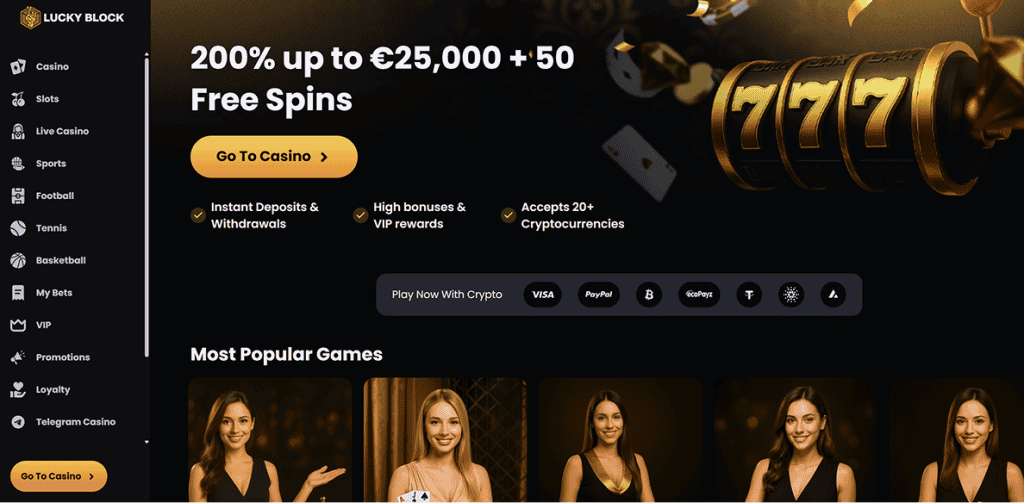Screen dimensions: 1024x503
Task: Select the Bitcoin payment icon
Action: tap(648, 295)
